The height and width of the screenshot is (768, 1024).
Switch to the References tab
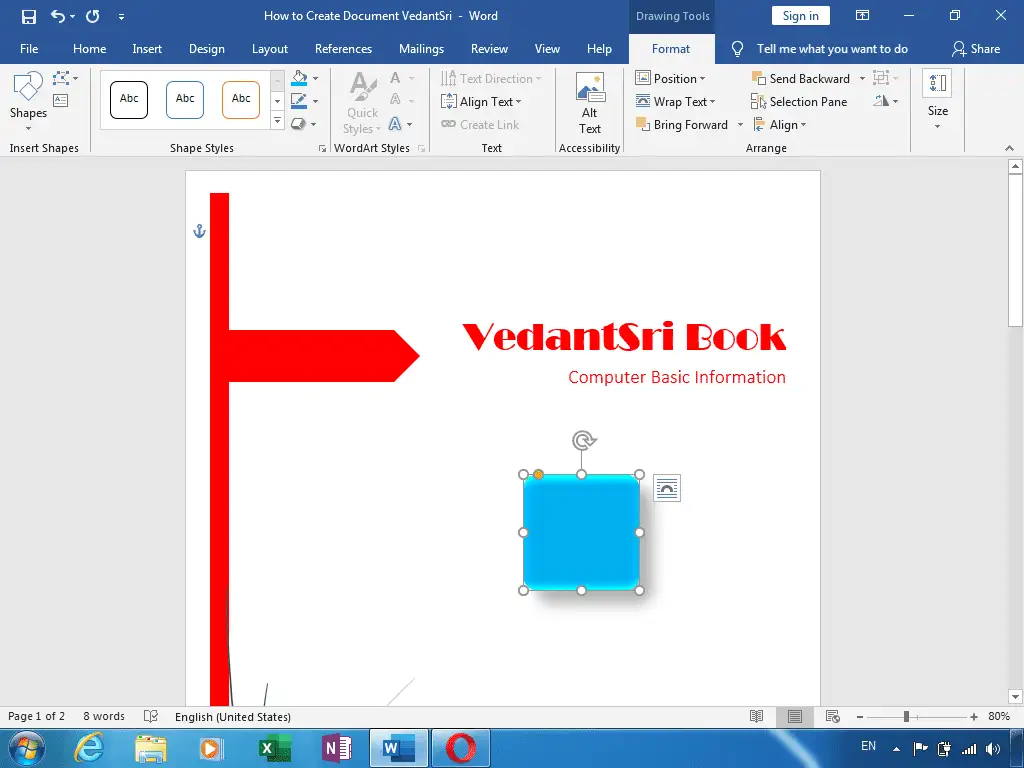pyautogui.click(x=344, y=49)
